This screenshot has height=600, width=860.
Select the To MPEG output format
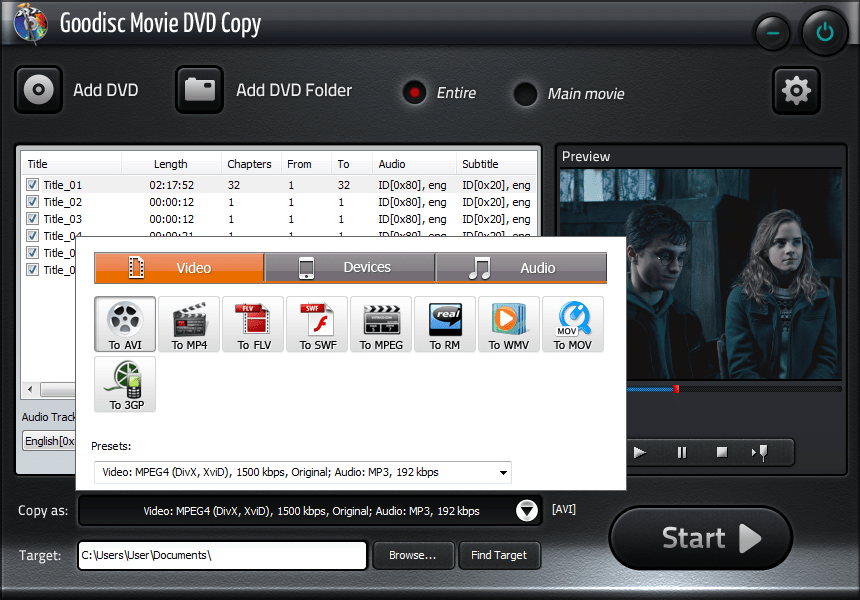point(380,324)
